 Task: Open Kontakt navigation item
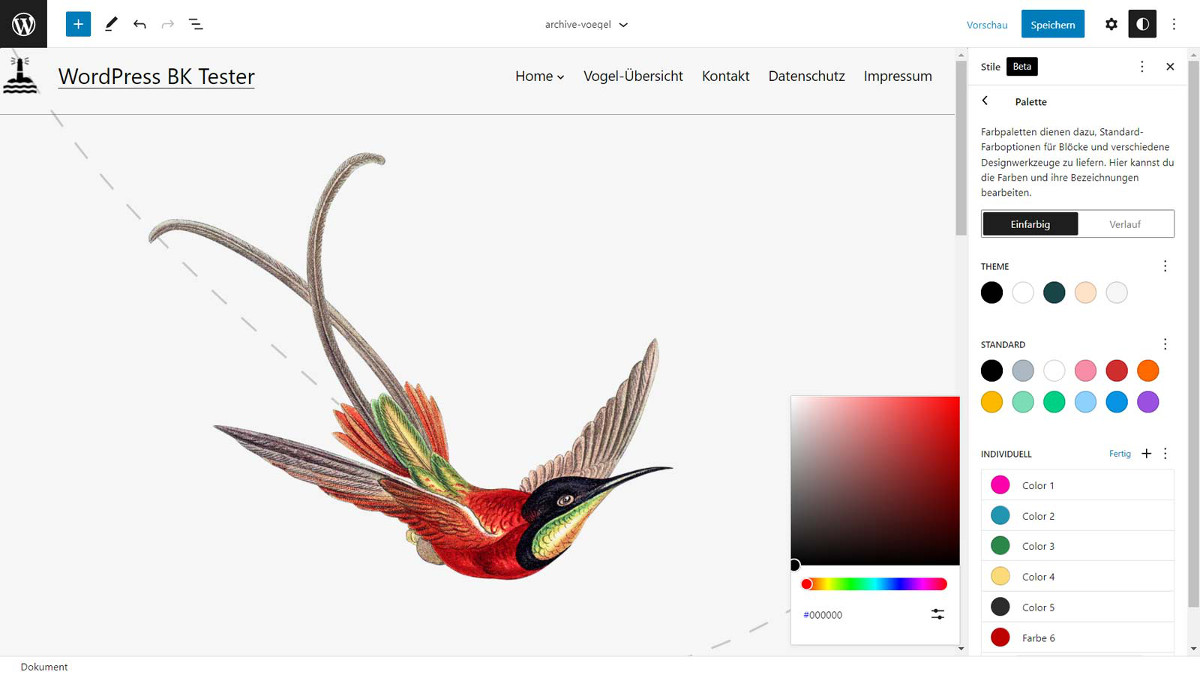pos(726,76)
